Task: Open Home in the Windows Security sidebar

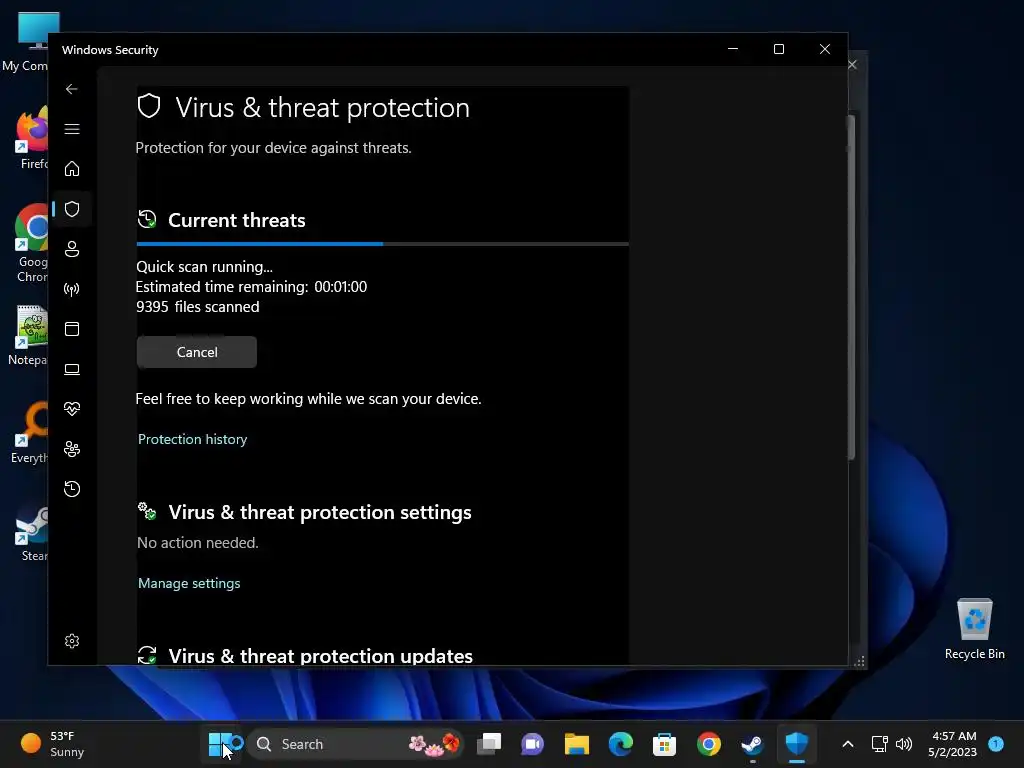Action: (x=72, y=169)
